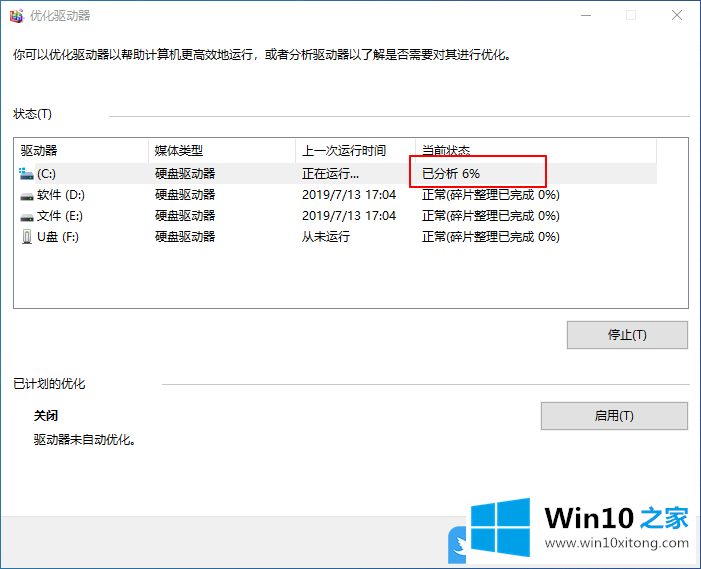
Task: Click the 关闭 scheduled optimization status text
Action: tap(46, 416)
